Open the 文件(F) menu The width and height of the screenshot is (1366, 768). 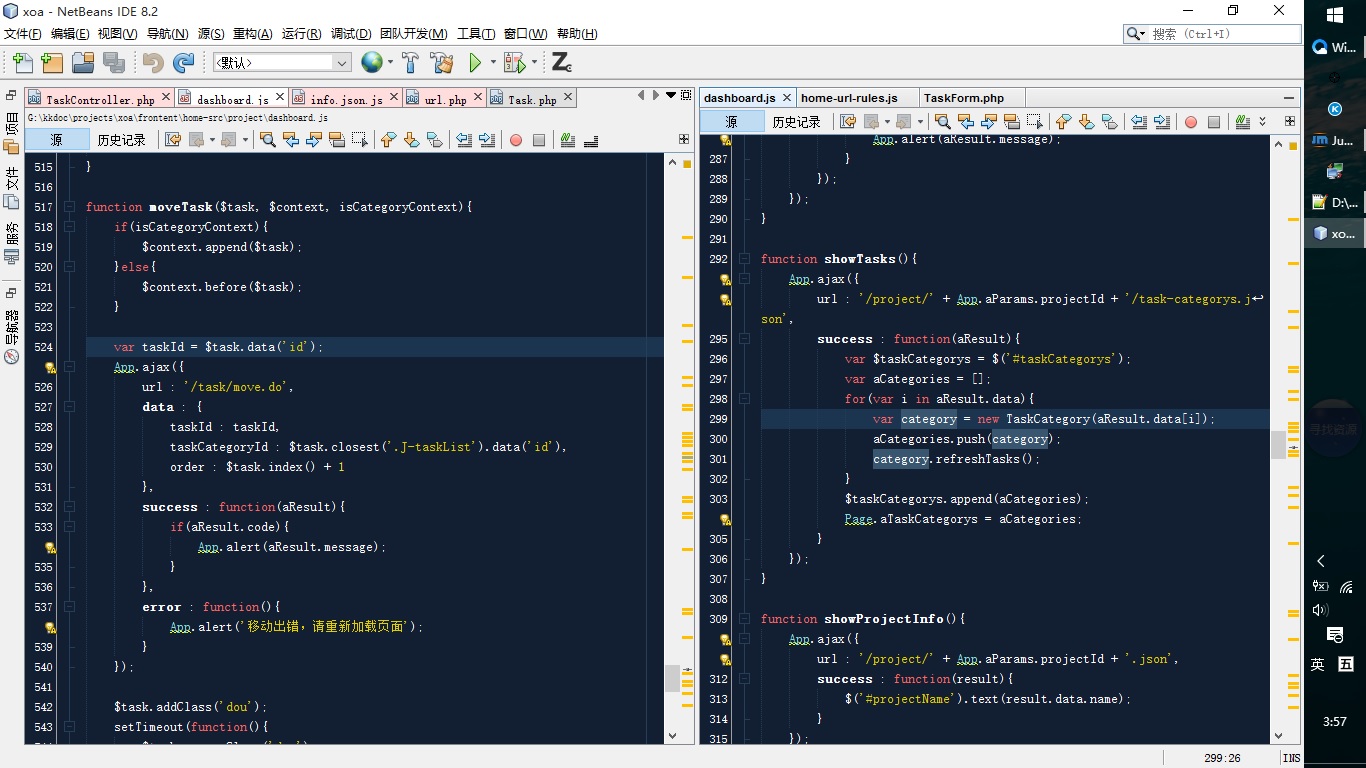(x=23, y=34)
